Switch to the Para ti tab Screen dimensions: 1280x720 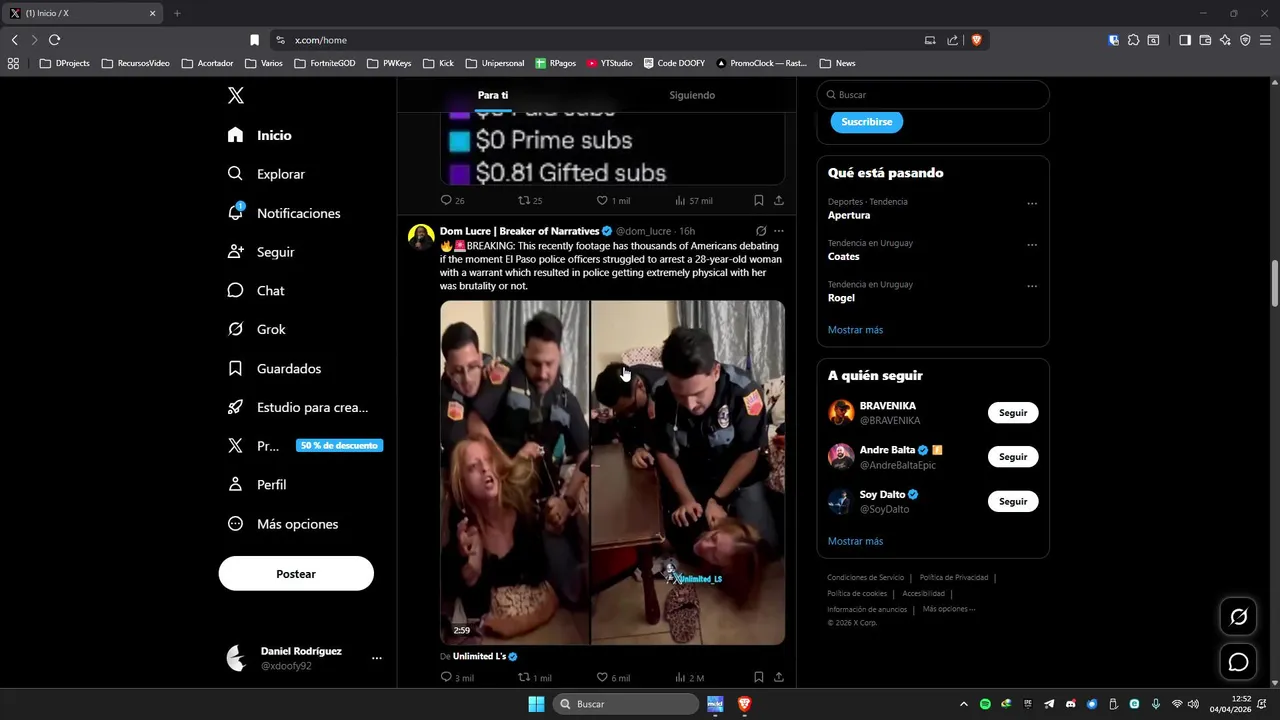pos(492,95)
